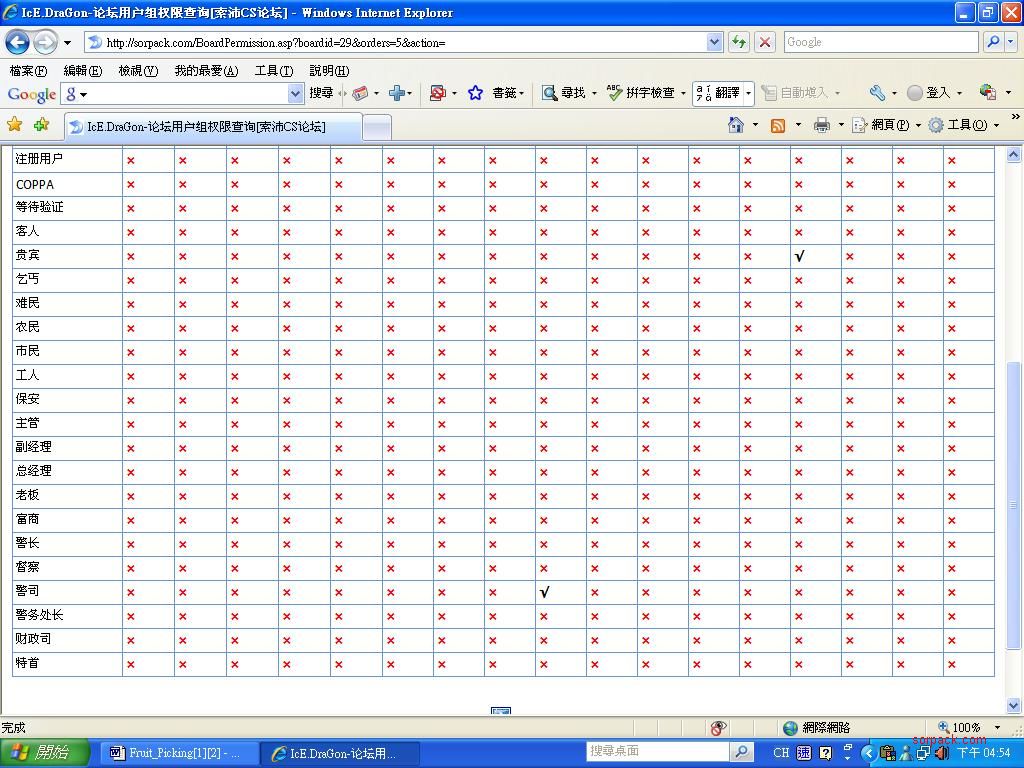Open the 檢視 menu
Screen dimensions: 1024x768
137,71
